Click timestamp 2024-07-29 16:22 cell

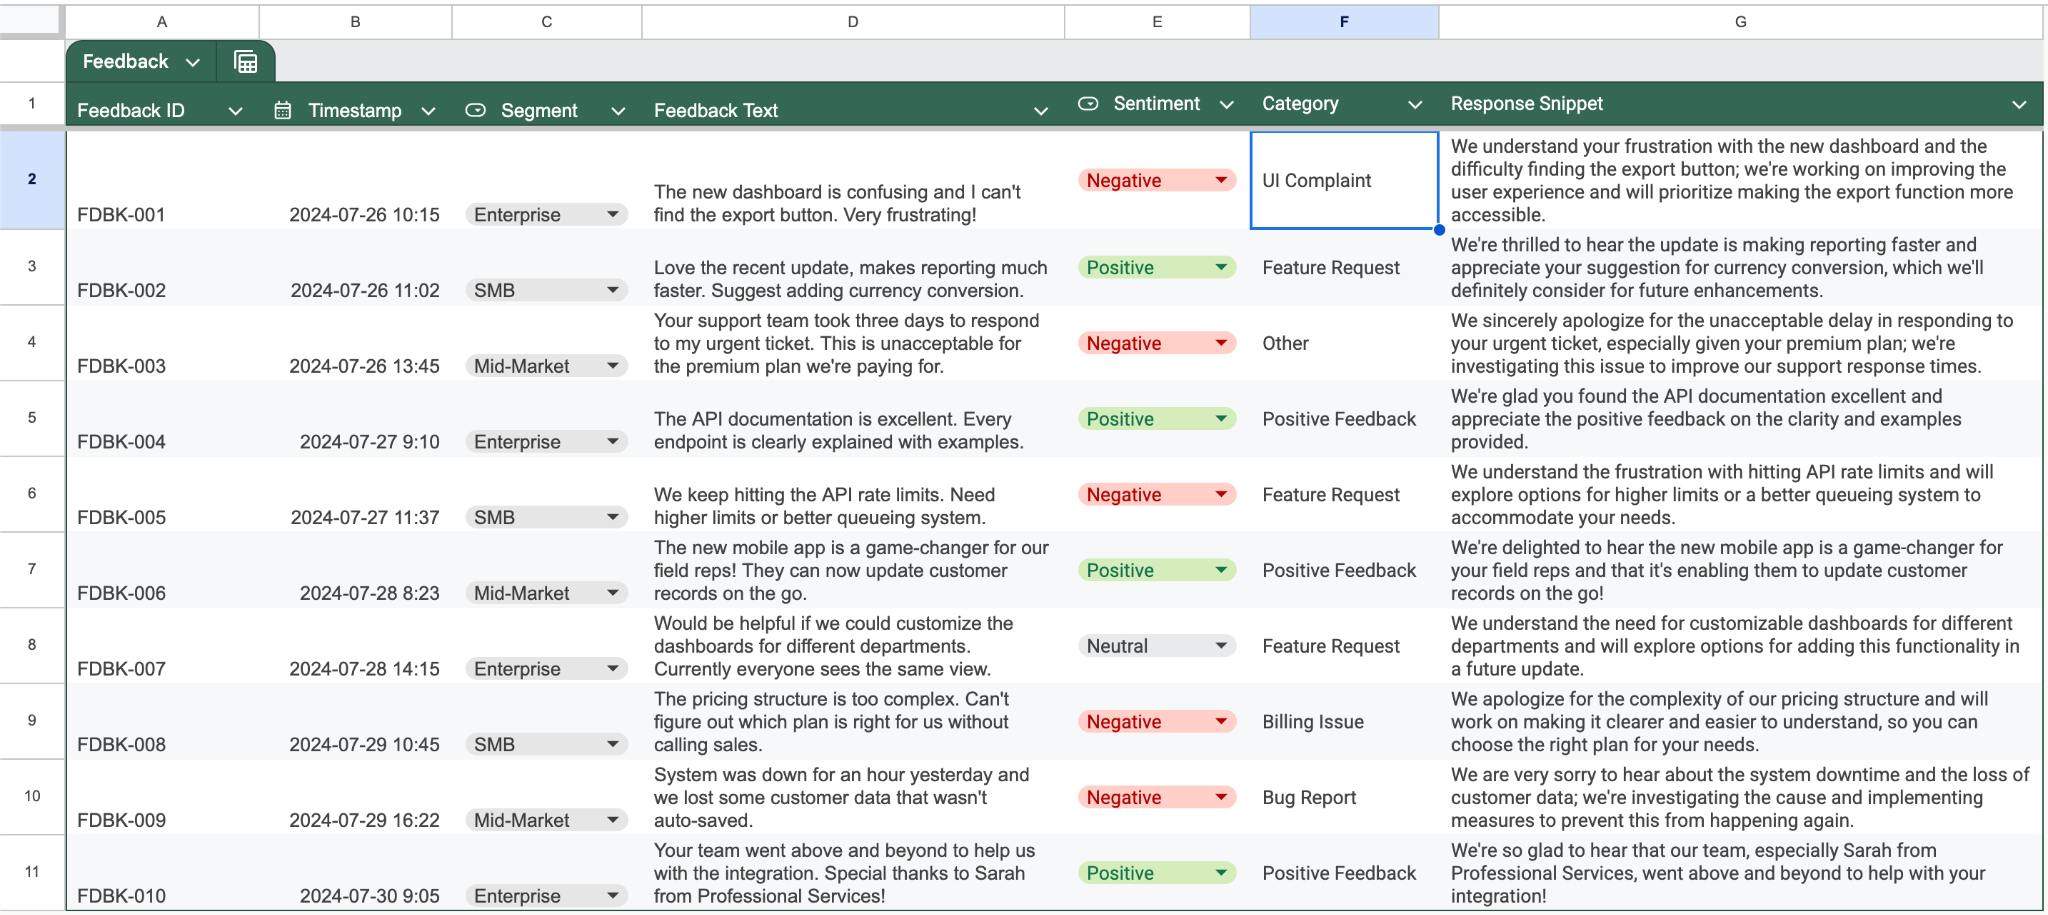coord(355,798)
